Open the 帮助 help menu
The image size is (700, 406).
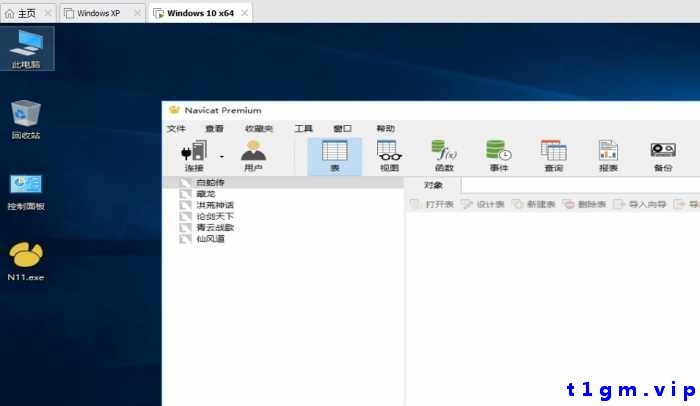pos(385,129)
